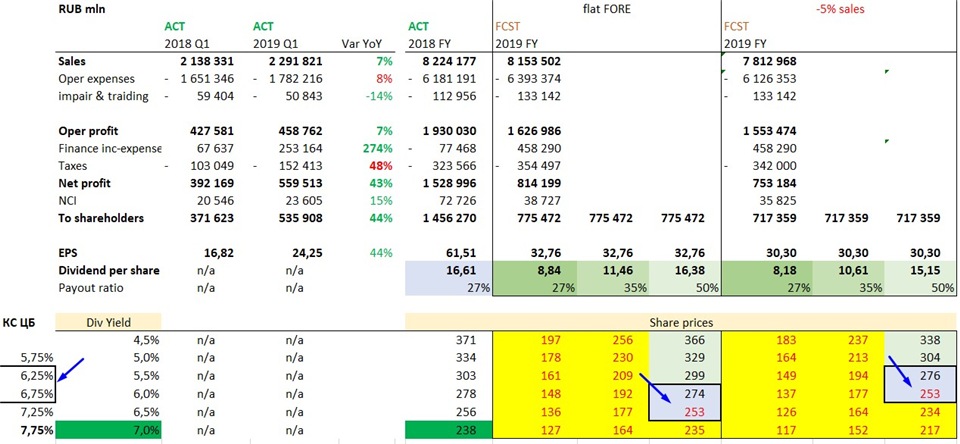This screenshot has height=444, width=960.
Task: Click the boxed 6,25% rate cell
Action: point(28,374)
